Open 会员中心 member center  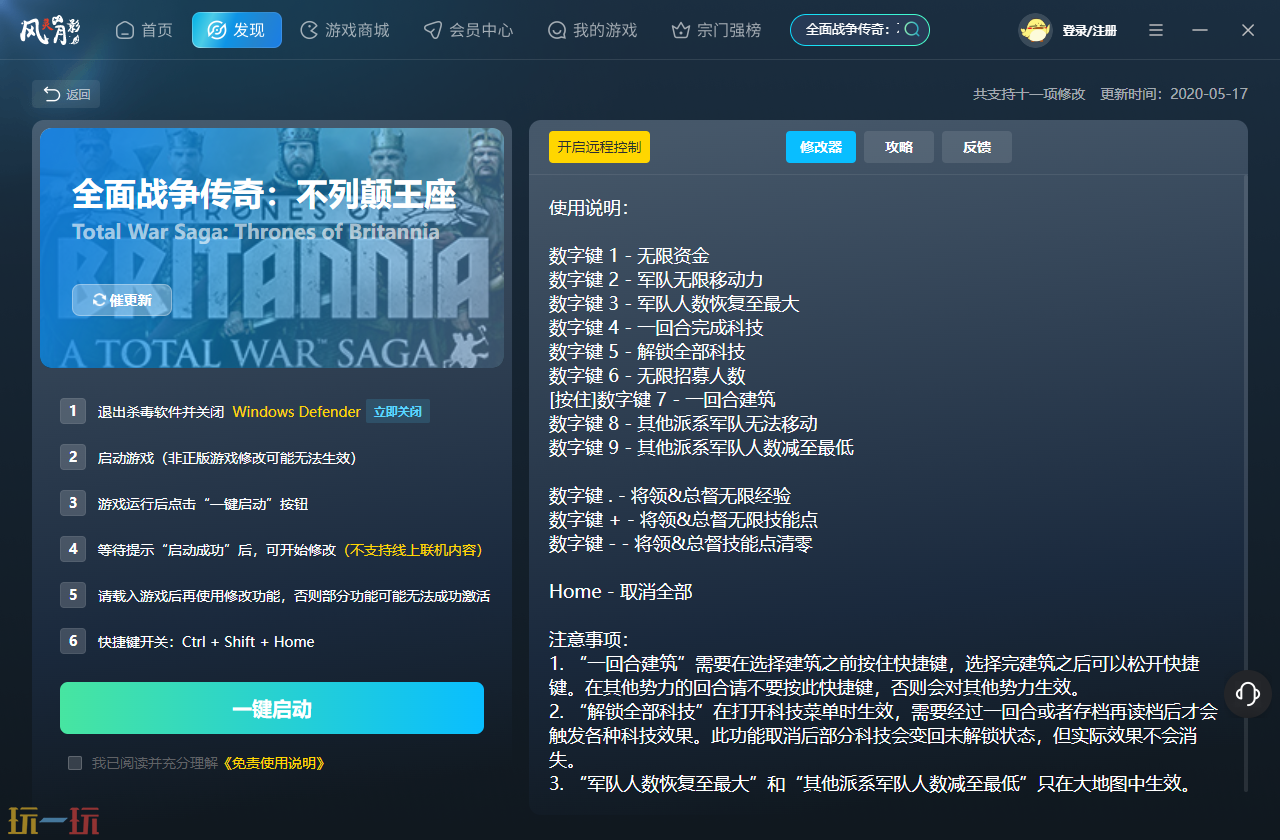click(x=468, y=30)
